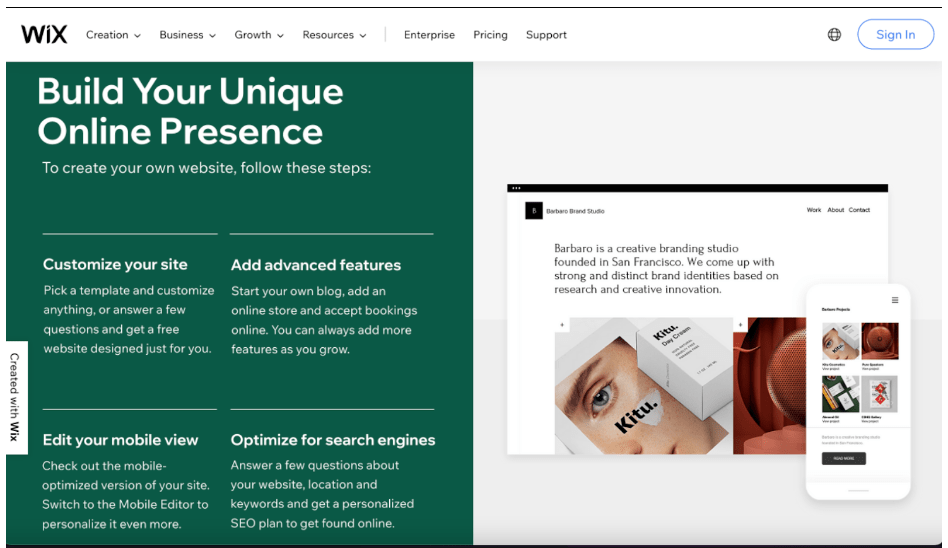Image resolution: width=948 pixels, height=548 pixels.
Task: Click the three dots in preview window bar
Action: 516,188
